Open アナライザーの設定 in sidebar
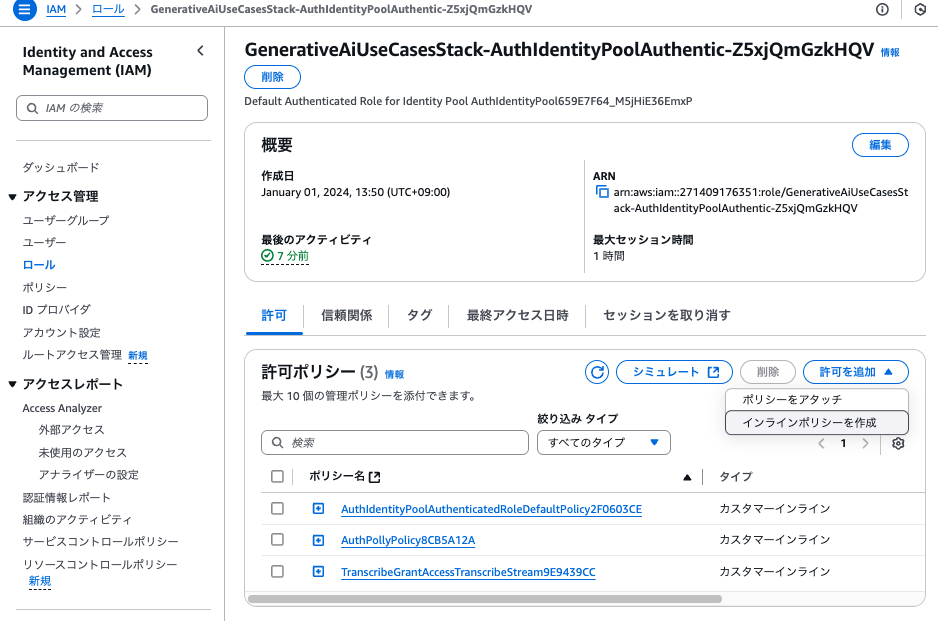Screen dimensions: 938x621 tap(89, 474)
